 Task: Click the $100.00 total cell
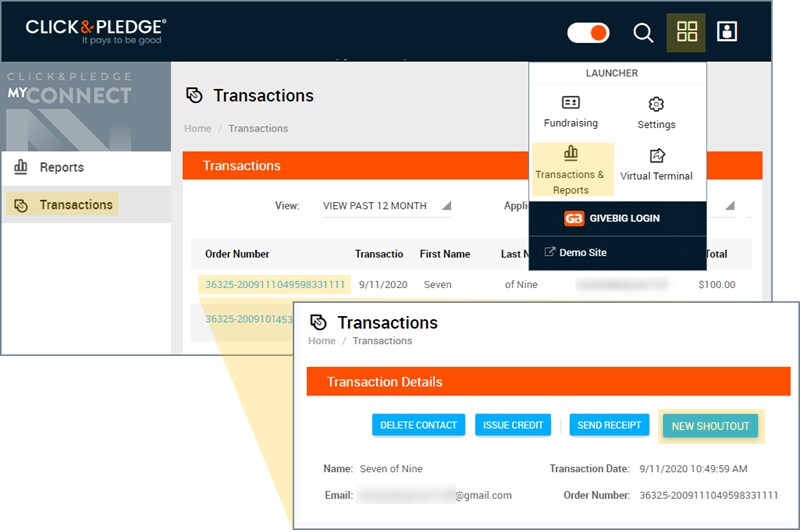click(x=717, y=285)
